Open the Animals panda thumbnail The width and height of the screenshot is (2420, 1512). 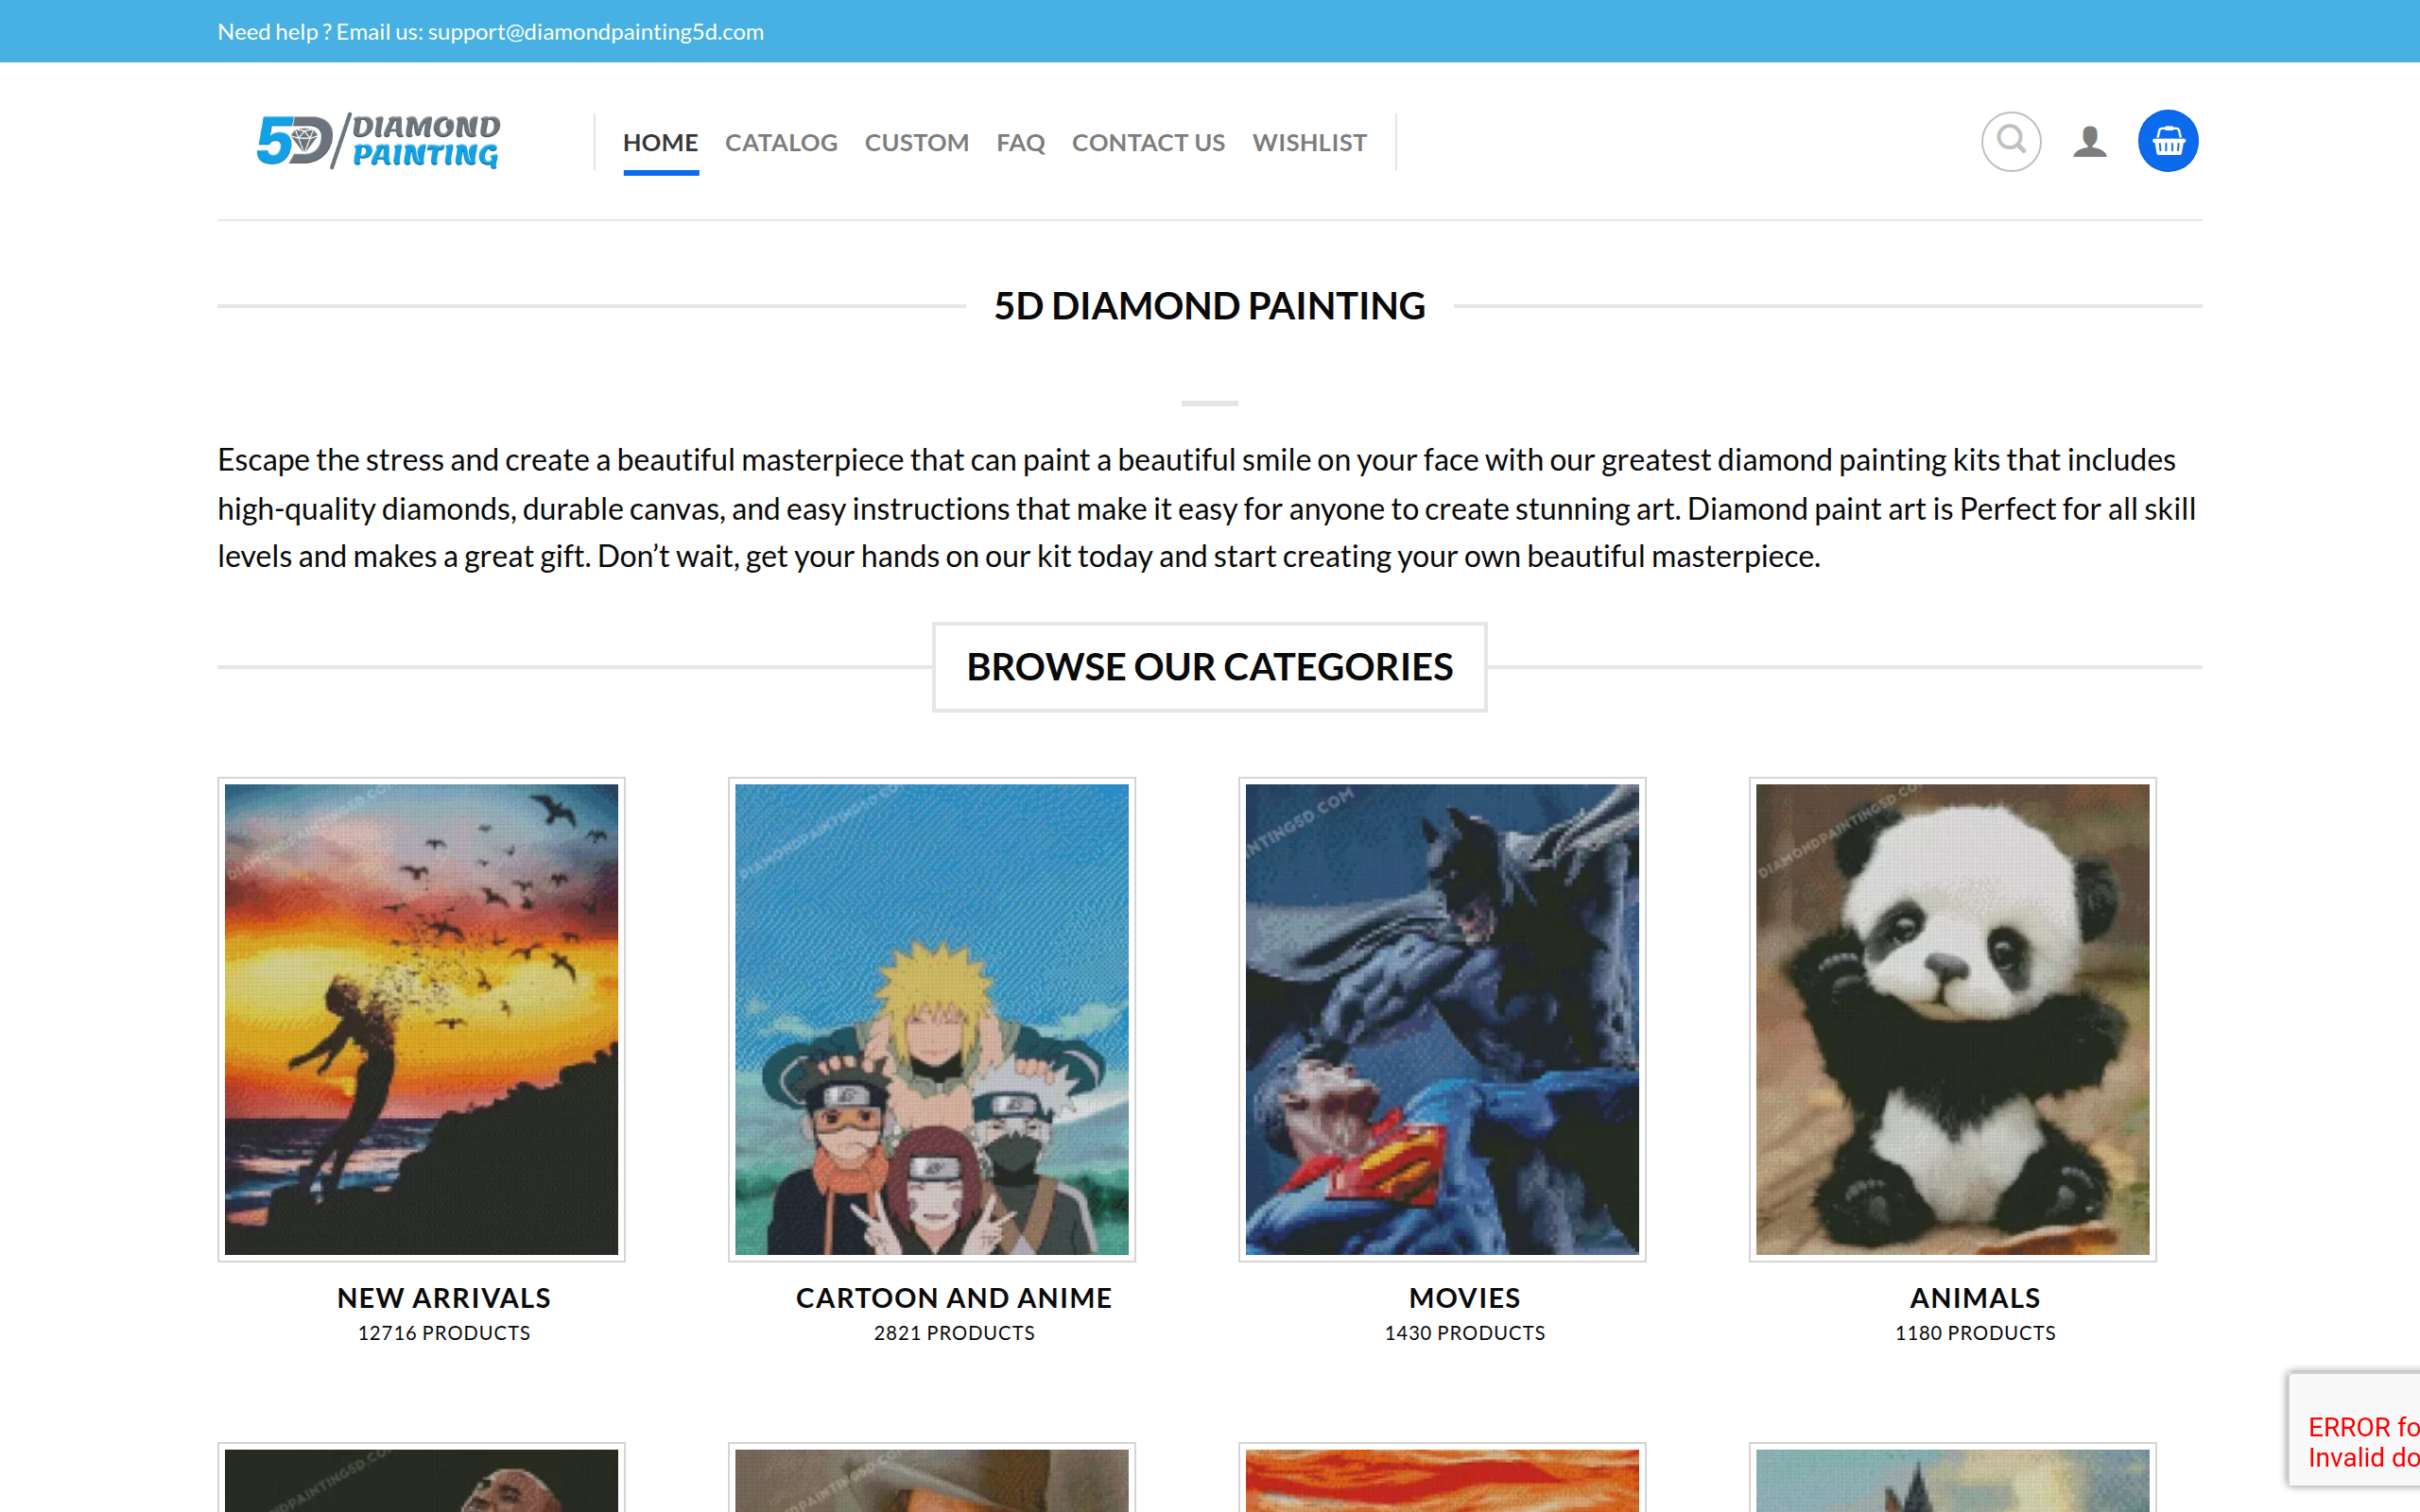point(1952,1019)
